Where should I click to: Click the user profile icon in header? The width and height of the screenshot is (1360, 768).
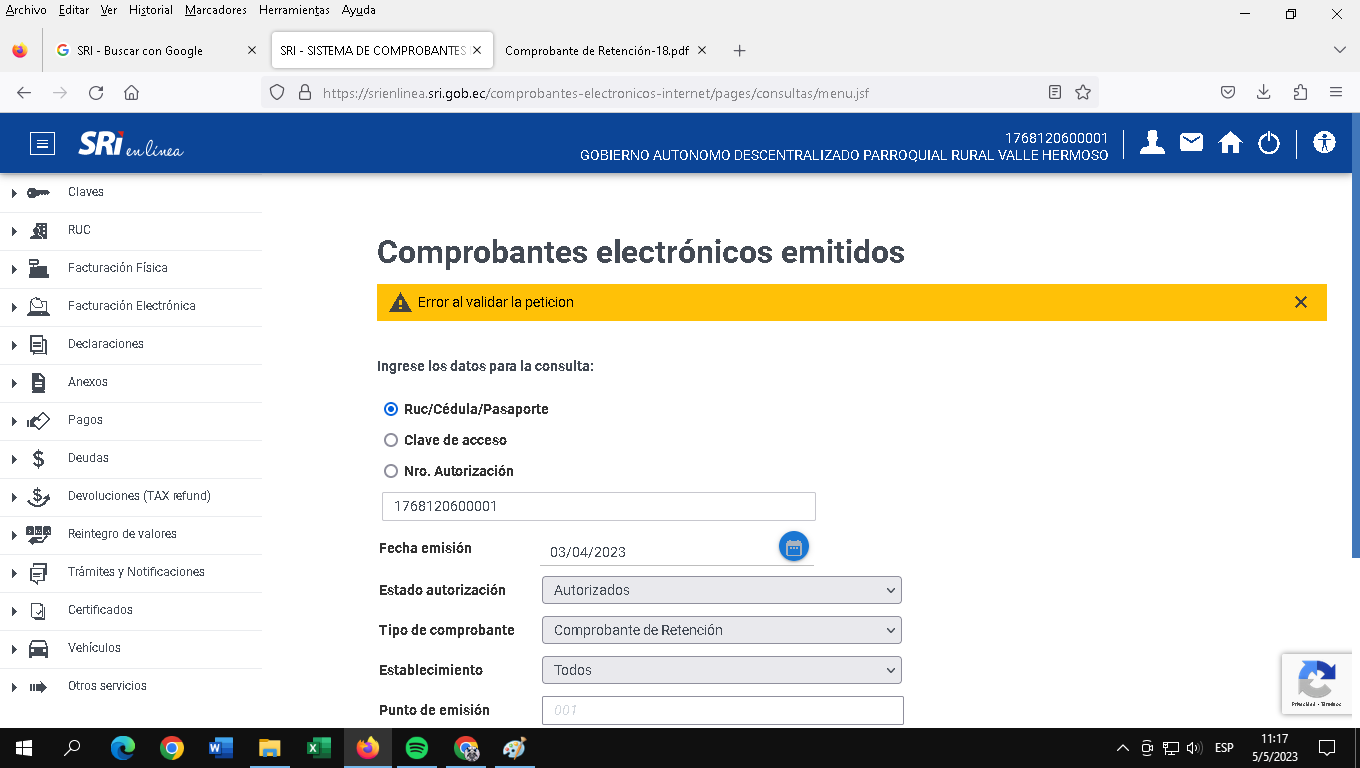coord(1152,143)
